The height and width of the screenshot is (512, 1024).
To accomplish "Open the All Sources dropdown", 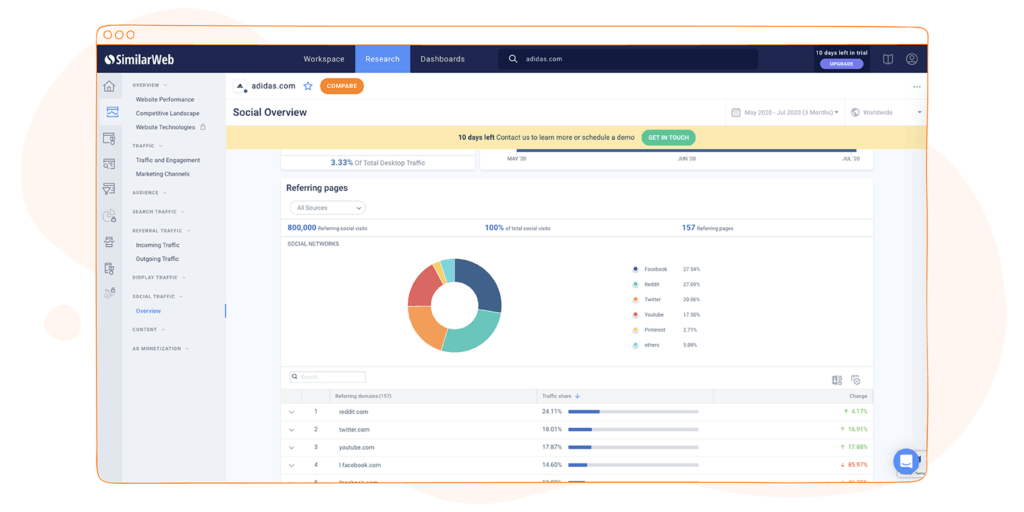I will pyautogui.click(x=328, y=208).
